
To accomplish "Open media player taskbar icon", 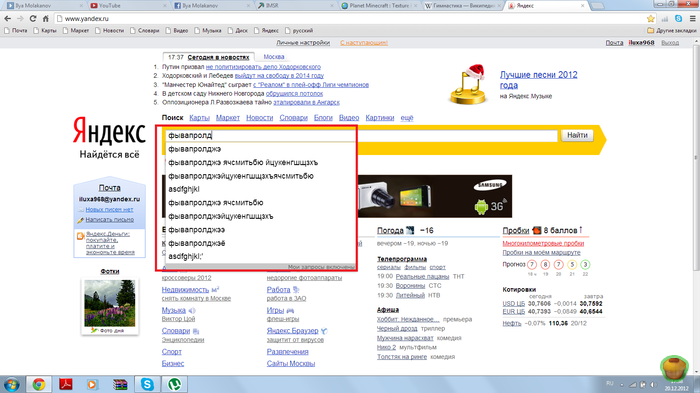I will click(x=92, y=384).
